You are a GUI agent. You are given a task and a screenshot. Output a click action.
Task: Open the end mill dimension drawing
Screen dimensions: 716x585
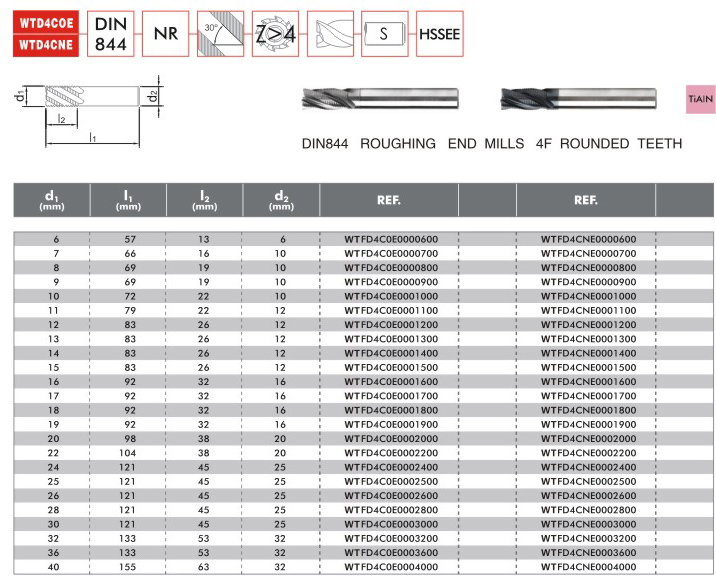click(87, 113)
